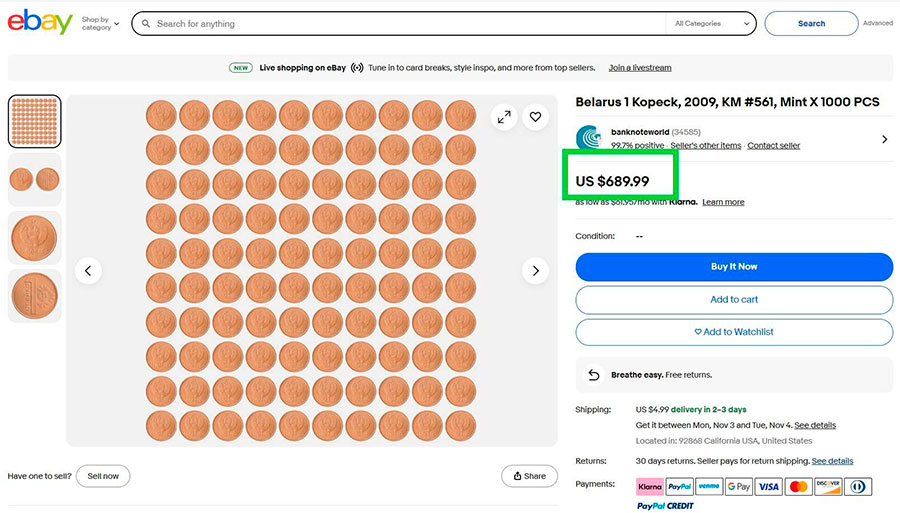Screen dimensions: 900x513
Task: Add to Watchlist
Action: click(x=734, y=332)
